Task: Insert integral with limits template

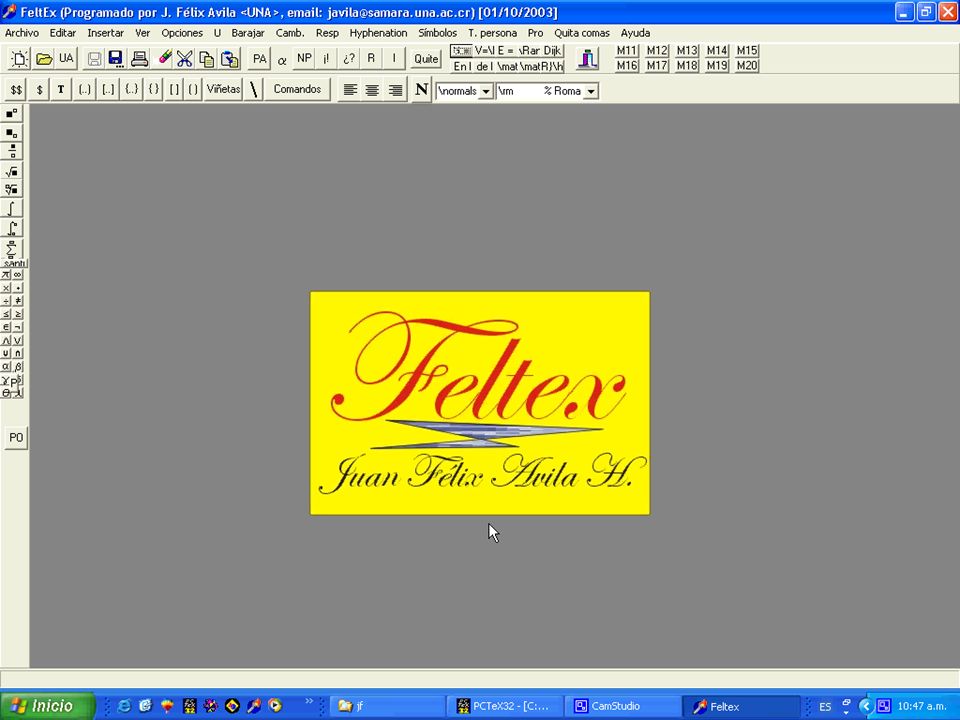Action: click(12, 228)
